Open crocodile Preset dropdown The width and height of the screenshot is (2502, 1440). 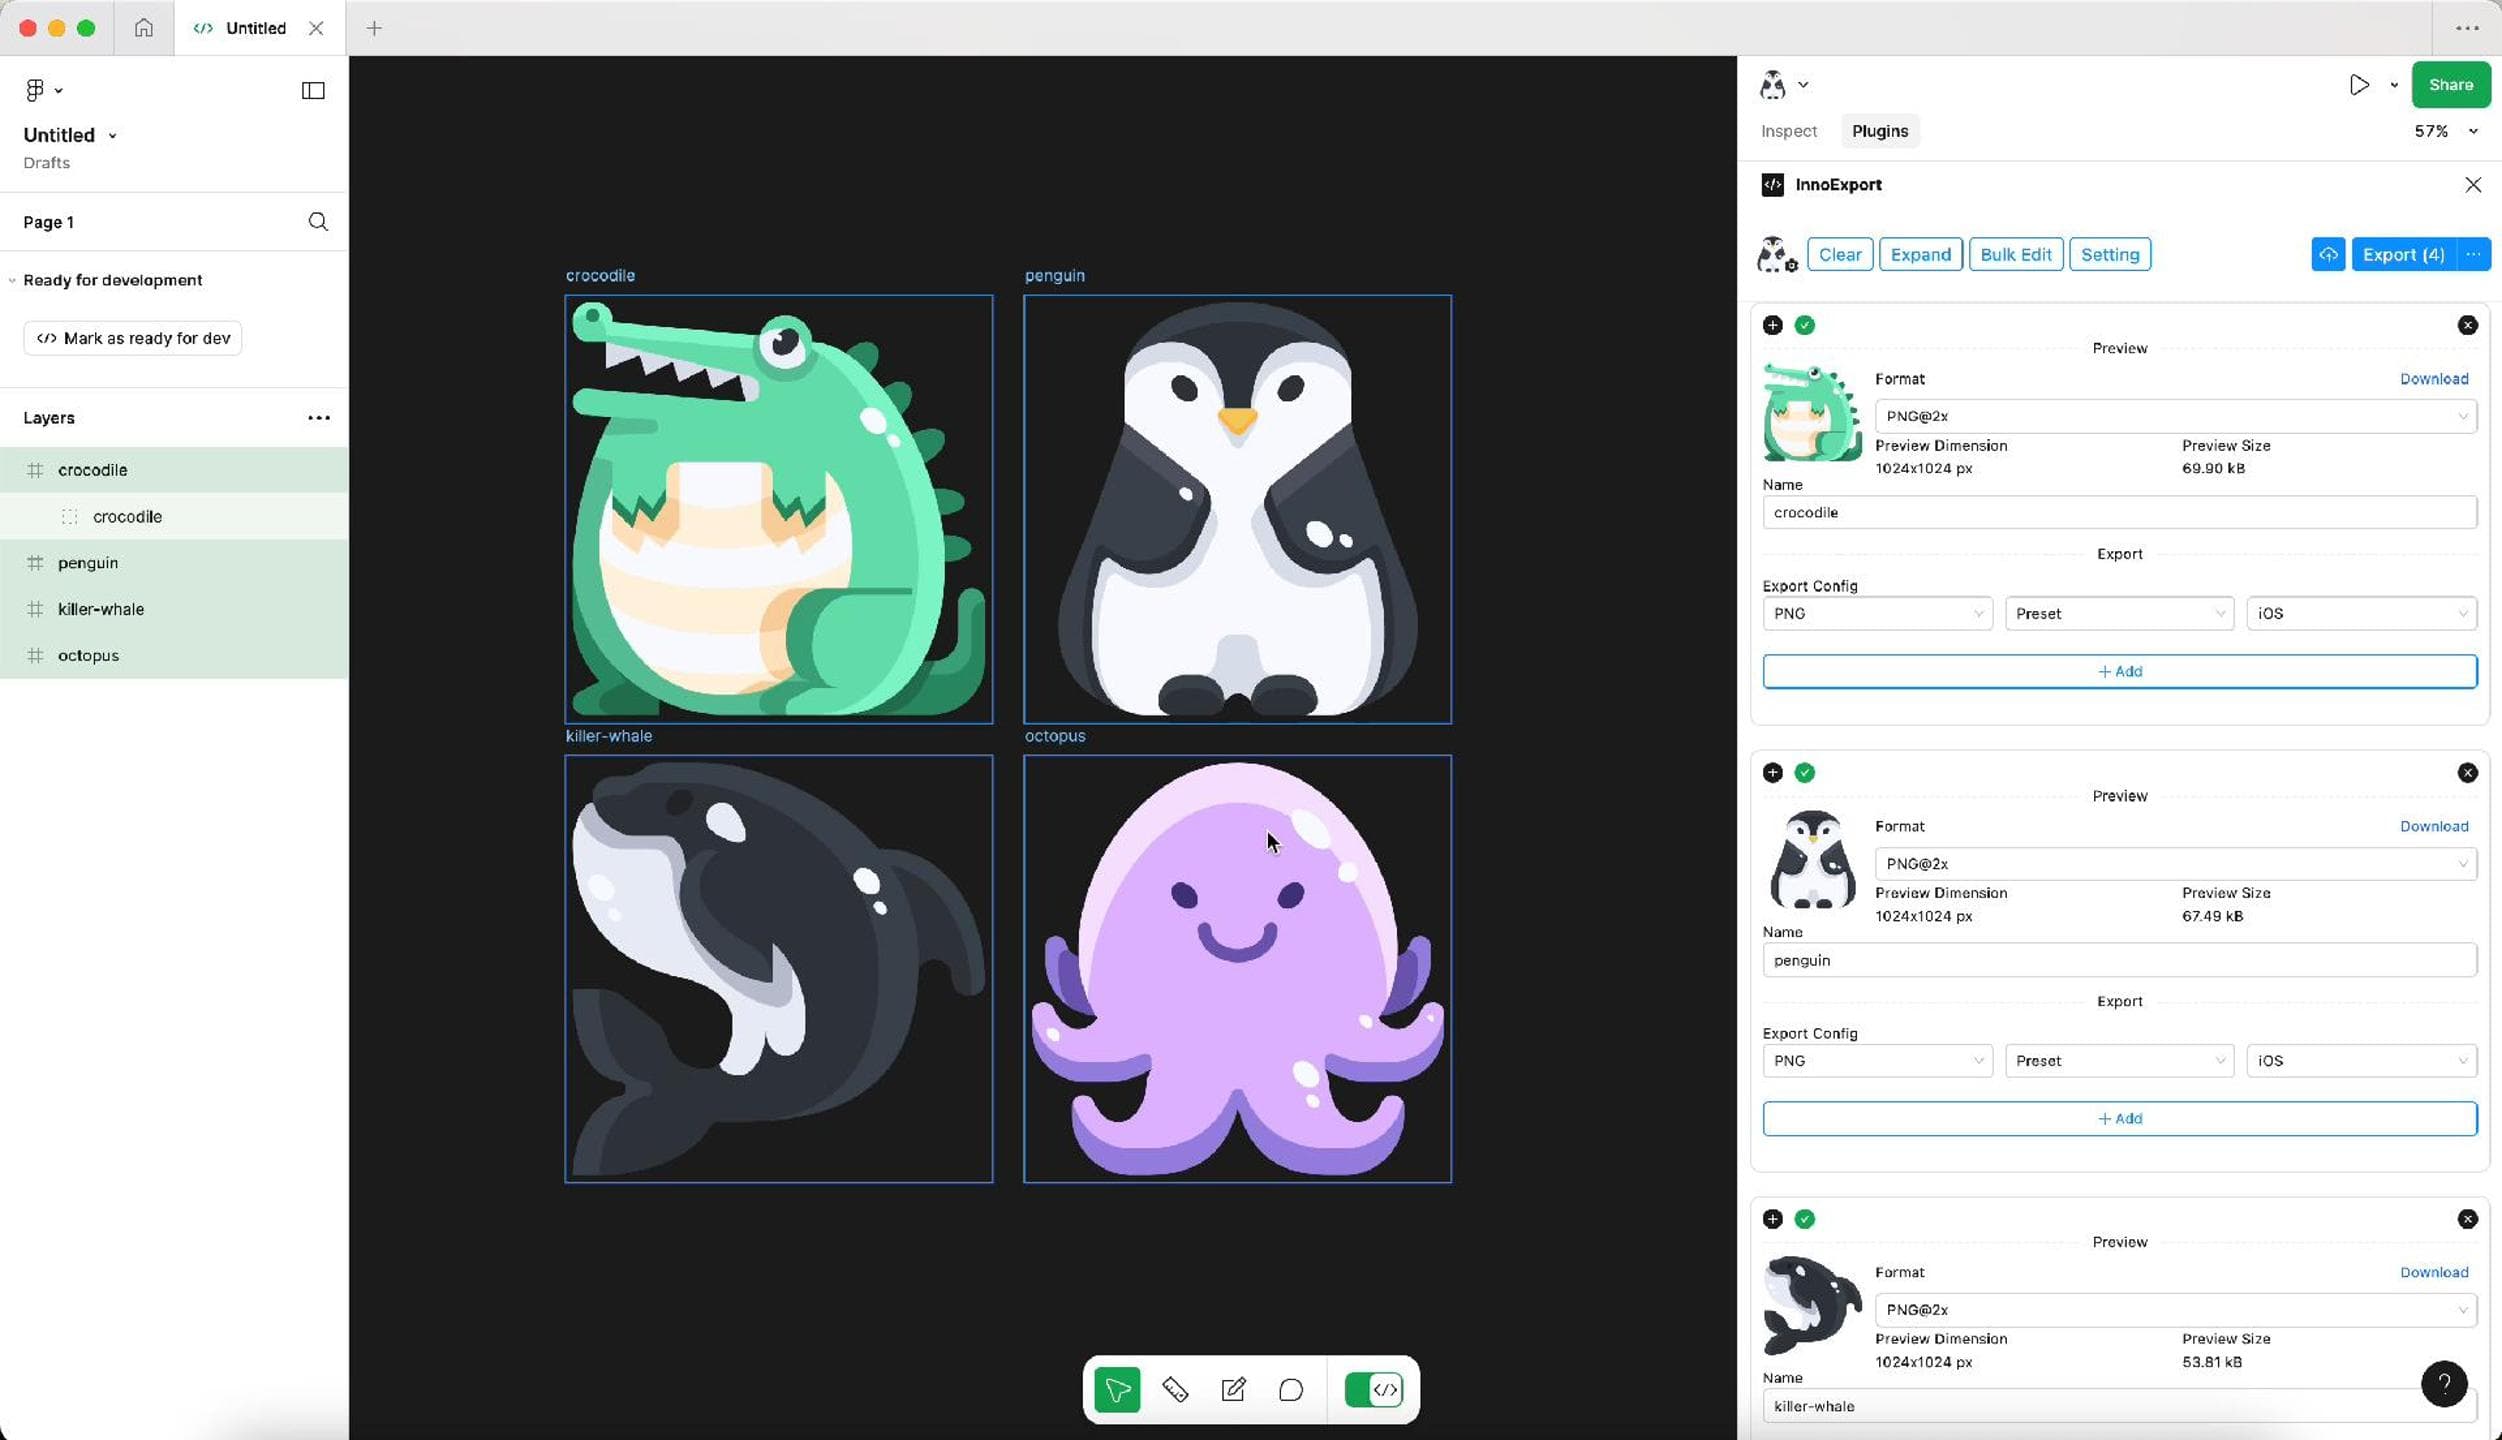(x=2119, y=614)
